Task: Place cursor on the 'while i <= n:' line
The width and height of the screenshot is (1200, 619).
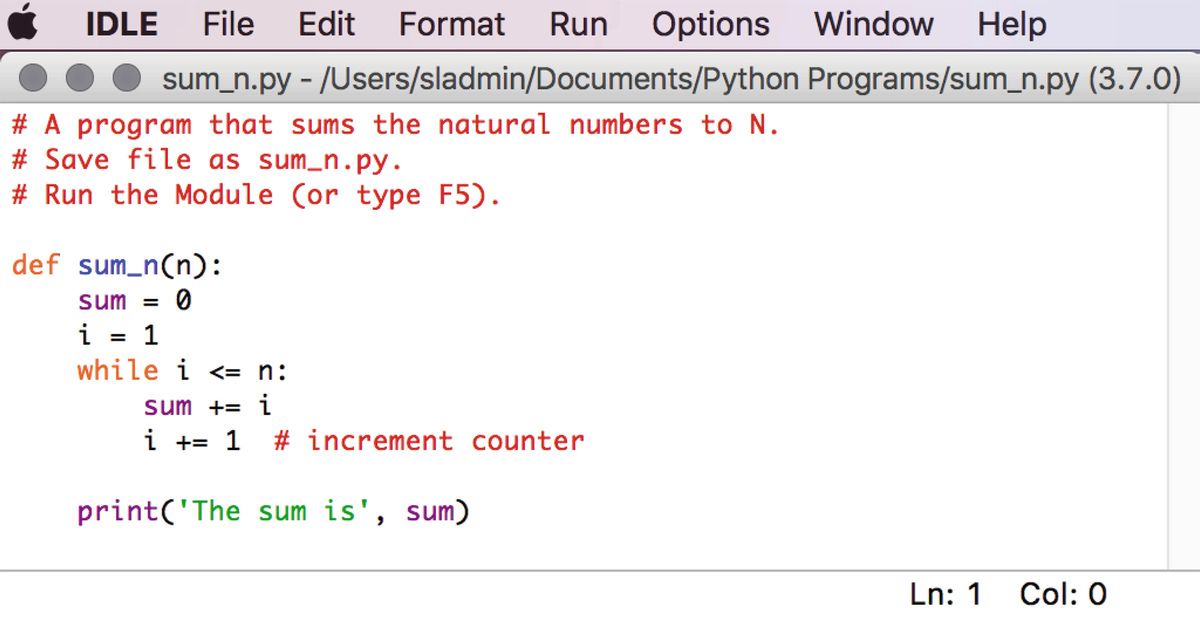Action: (182, 371)
